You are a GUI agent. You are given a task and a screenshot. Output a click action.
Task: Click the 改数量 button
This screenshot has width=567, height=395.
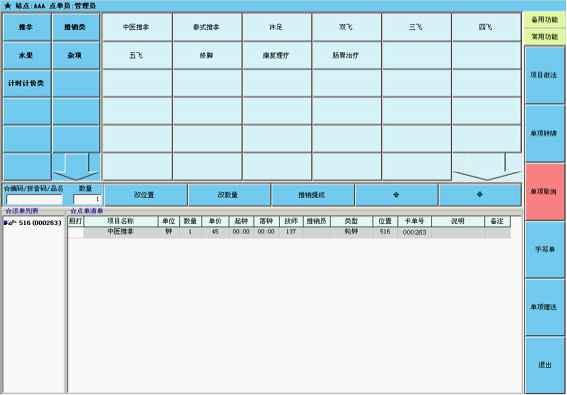(229, 195)
